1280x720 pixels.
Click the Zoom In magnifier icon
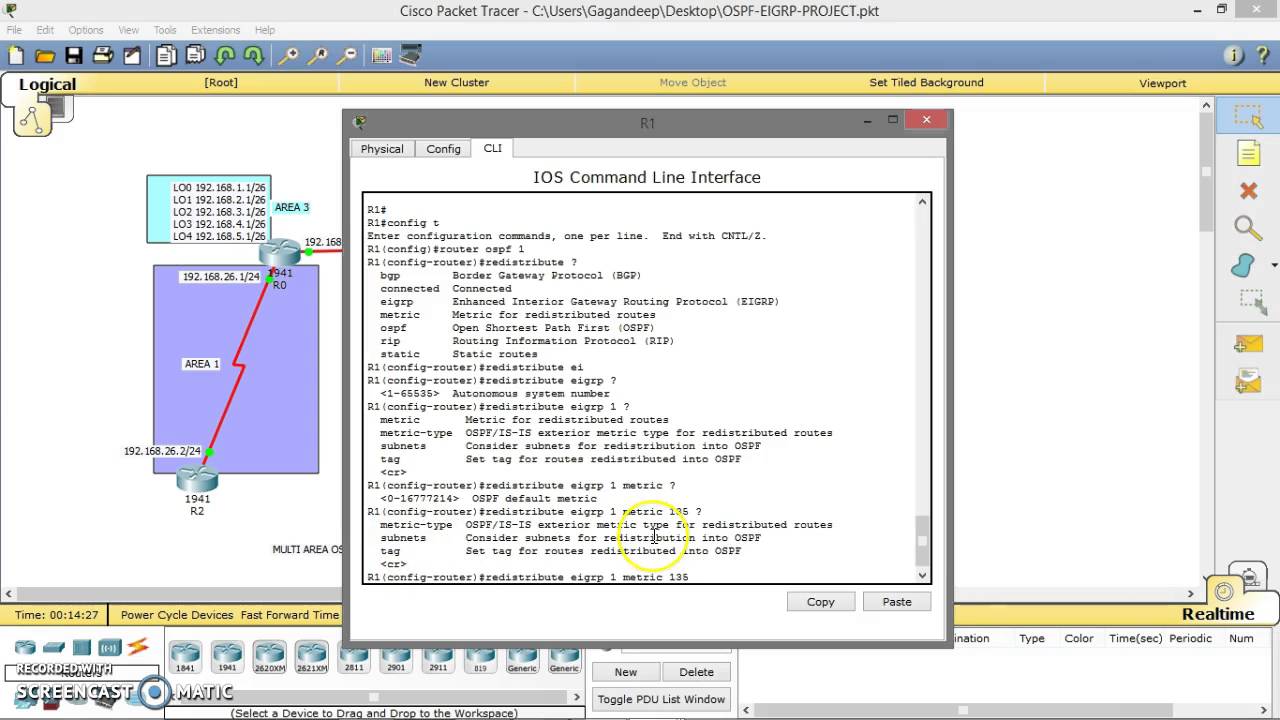(288, 56)
